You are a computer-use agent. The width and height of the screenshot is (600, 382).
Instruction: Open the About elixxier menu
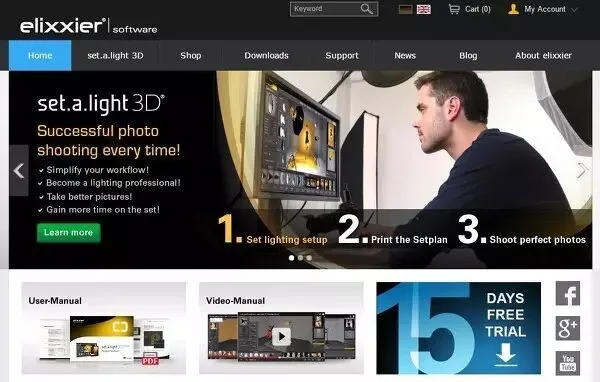[x=543, y=56]
